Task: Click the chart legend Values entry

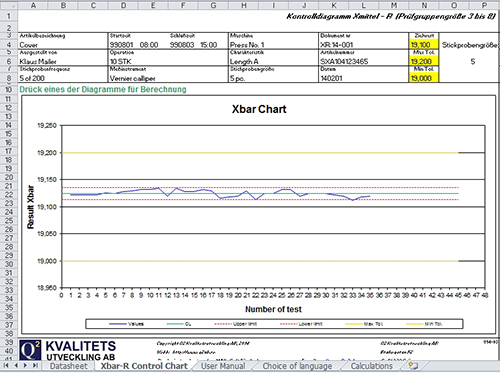Action: point(127,324)
